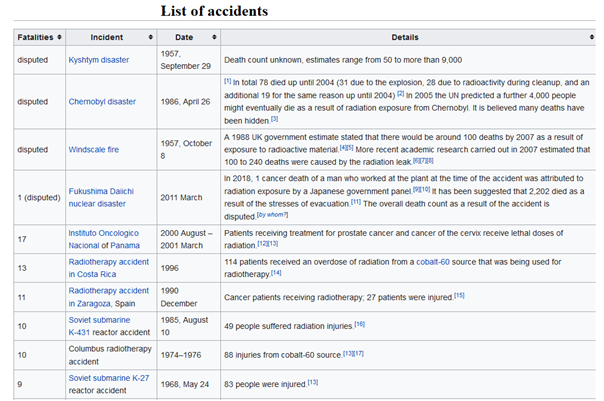
Task: Open the Kyshtym disaster article link
Action: tap(99, 60)
